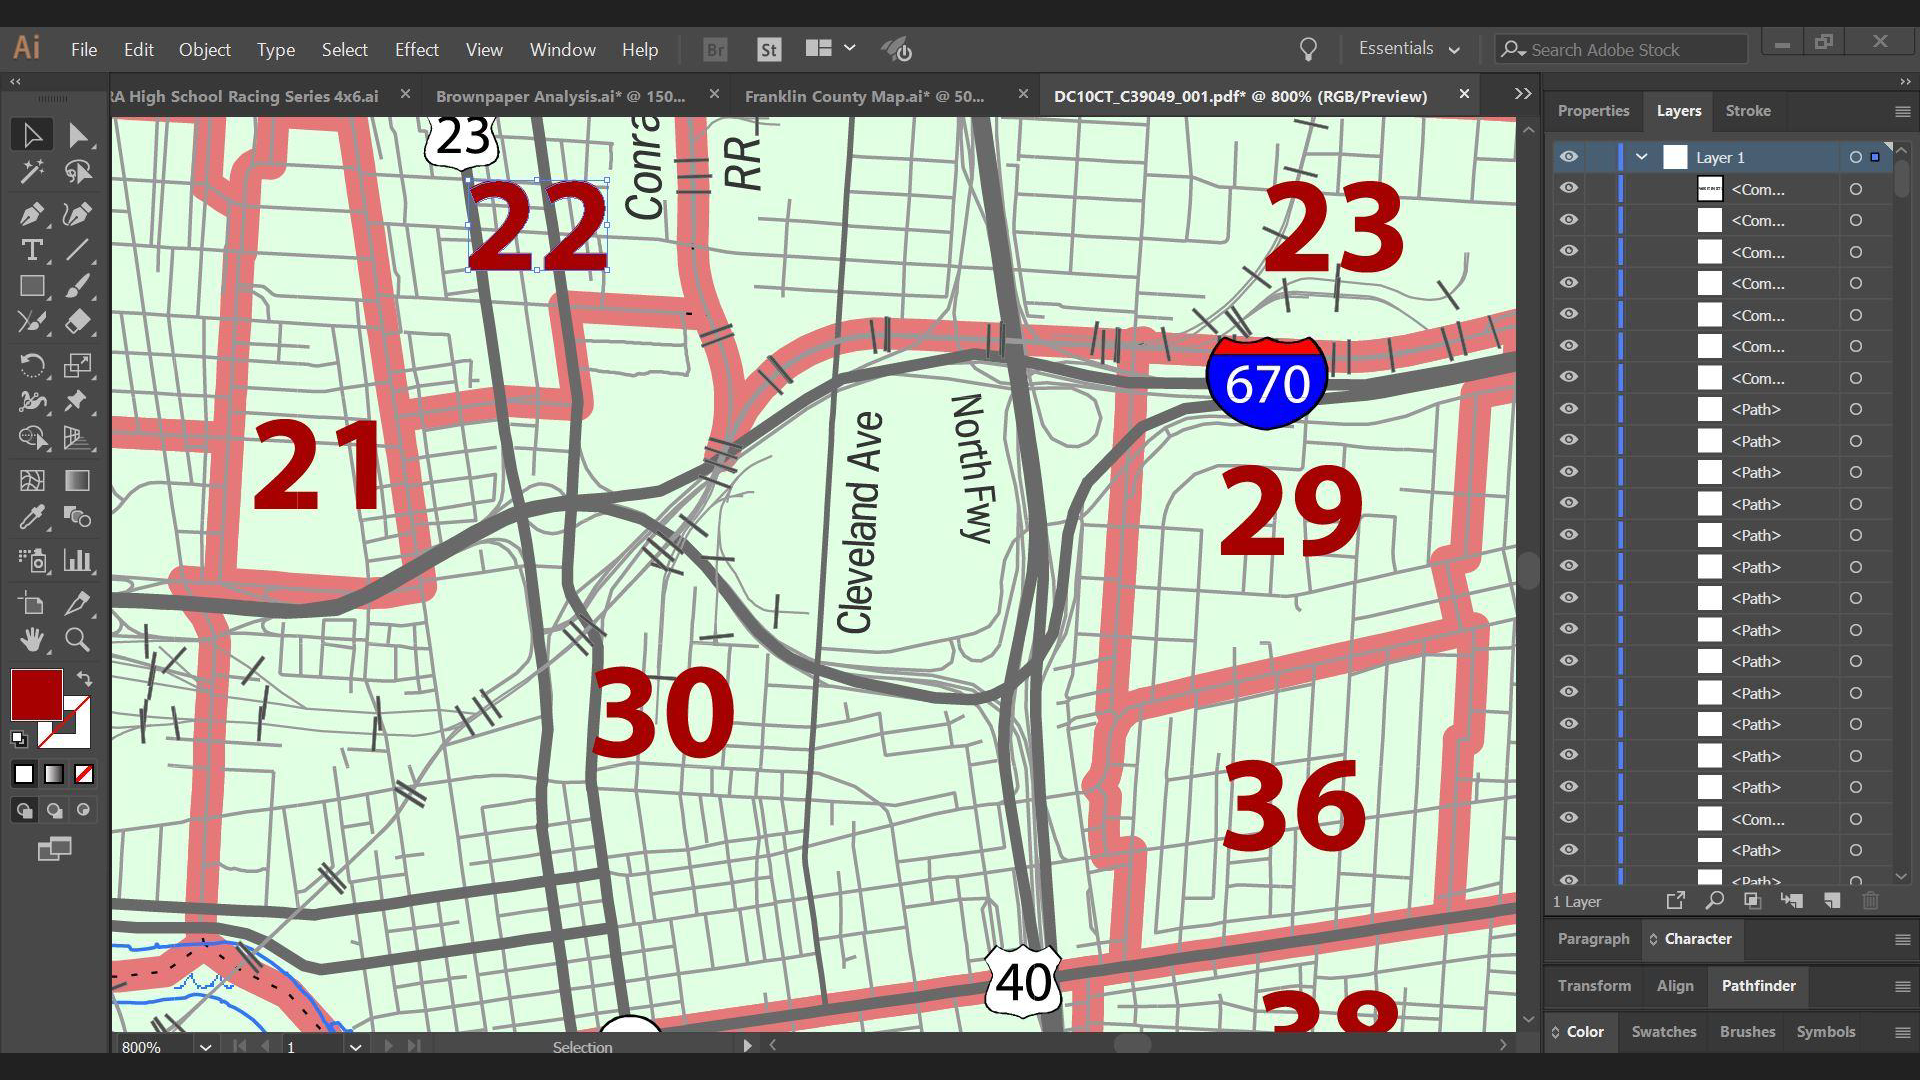
Task: Hide Layer 1 with eye icon
Action: point(1568,157)
